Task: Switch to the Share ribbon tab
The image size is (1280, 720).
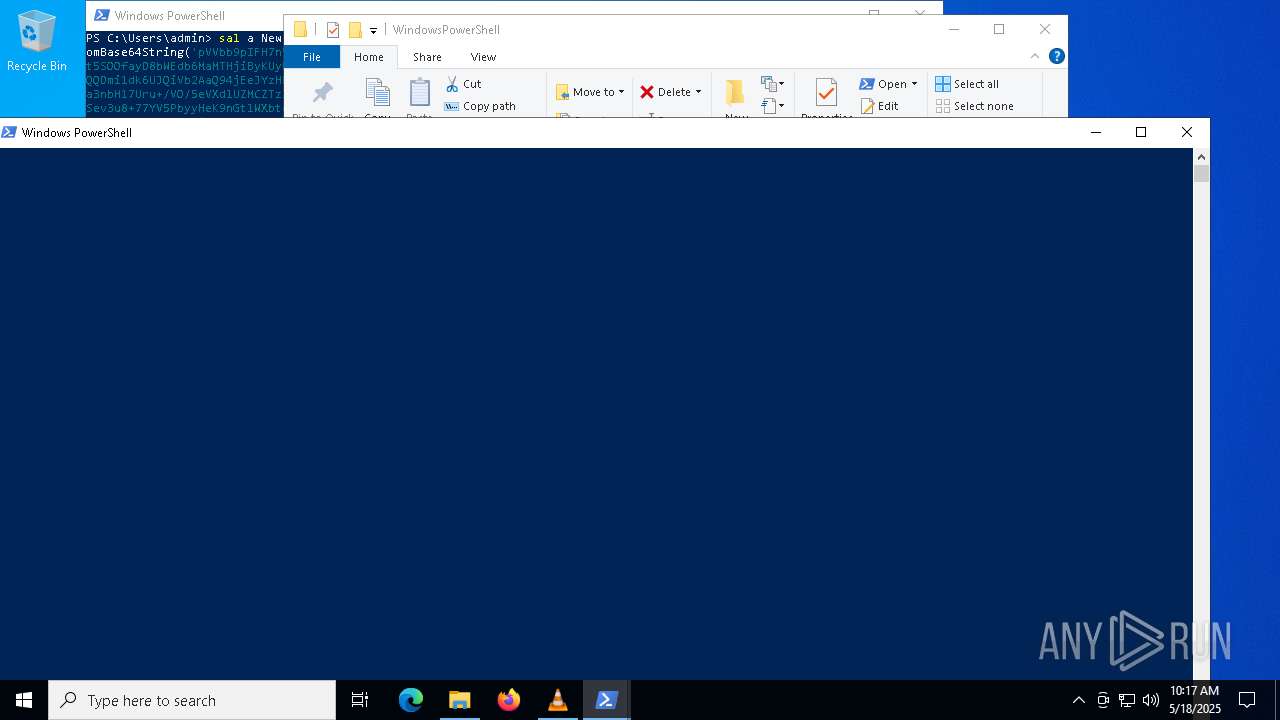Action: [427, 57]
